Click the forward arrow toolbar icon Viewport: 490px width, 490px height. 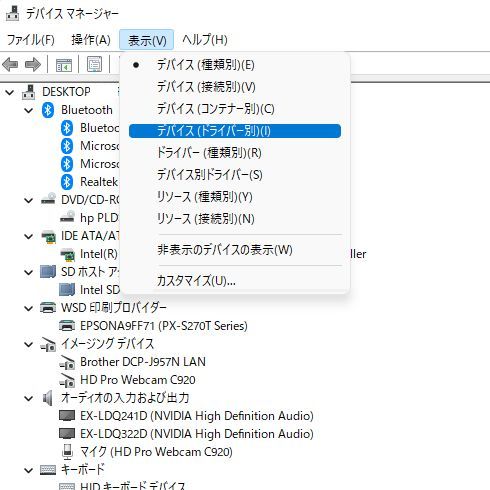click(x=33, y=64)
